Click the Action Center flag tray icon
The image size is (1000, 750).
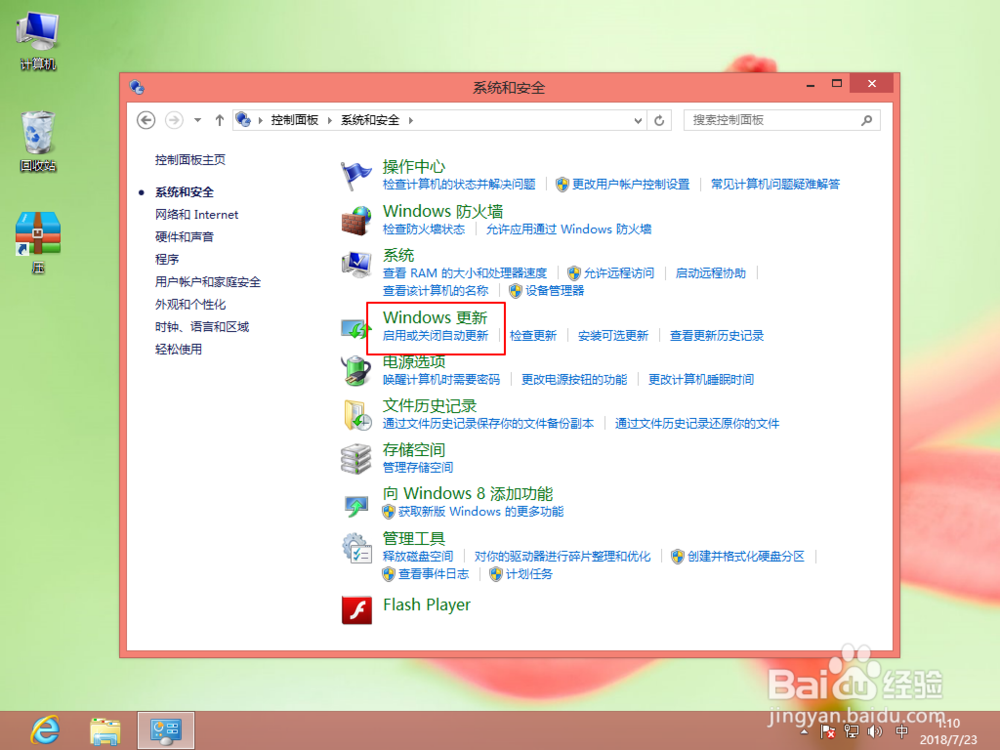(828, 732)
